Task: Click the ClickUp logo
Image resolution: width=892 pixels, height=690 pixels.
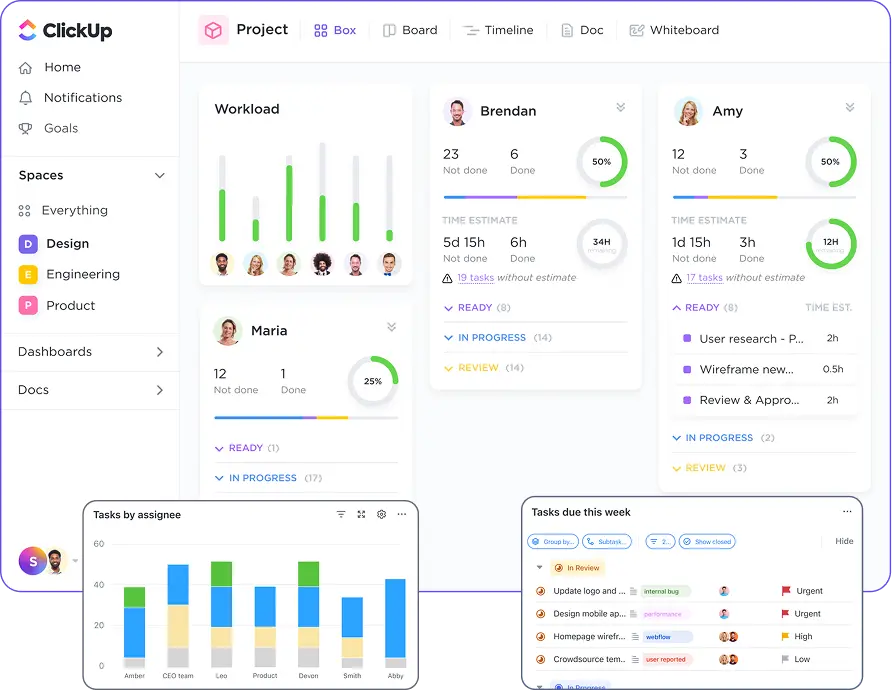Action: (65, 30)
